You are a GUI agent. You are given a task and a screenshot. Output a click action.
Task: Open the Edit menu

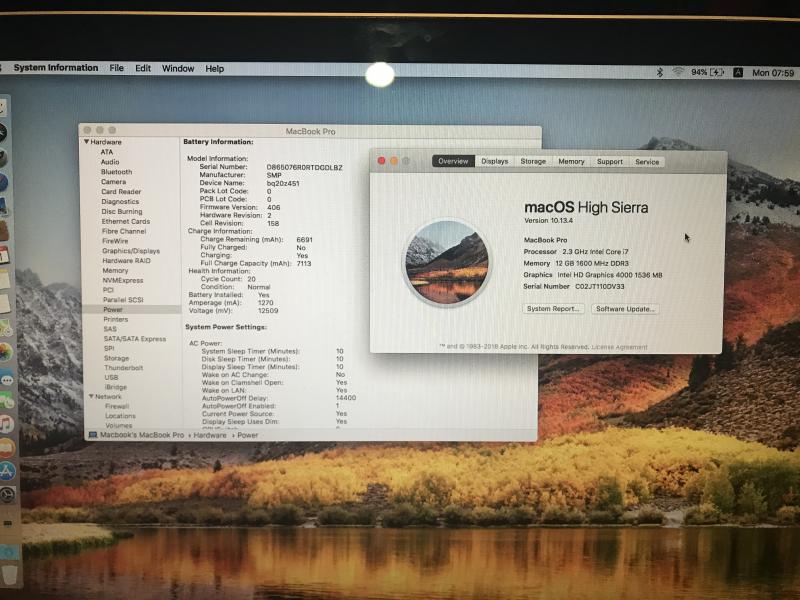[x=143, y=68]
